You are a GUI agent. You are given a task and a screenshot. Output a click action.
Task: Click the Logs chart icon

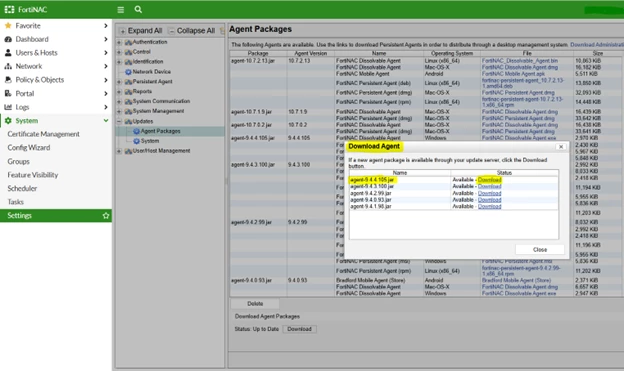[x=8, y=107]
